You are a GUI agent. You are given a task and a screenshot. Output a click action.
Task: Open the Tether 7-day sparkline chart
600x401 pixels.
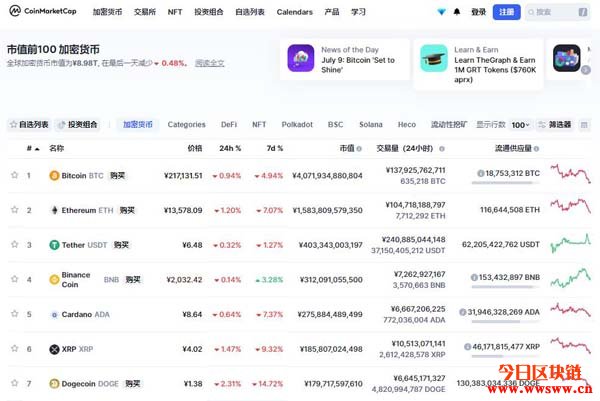coord(571,243)
